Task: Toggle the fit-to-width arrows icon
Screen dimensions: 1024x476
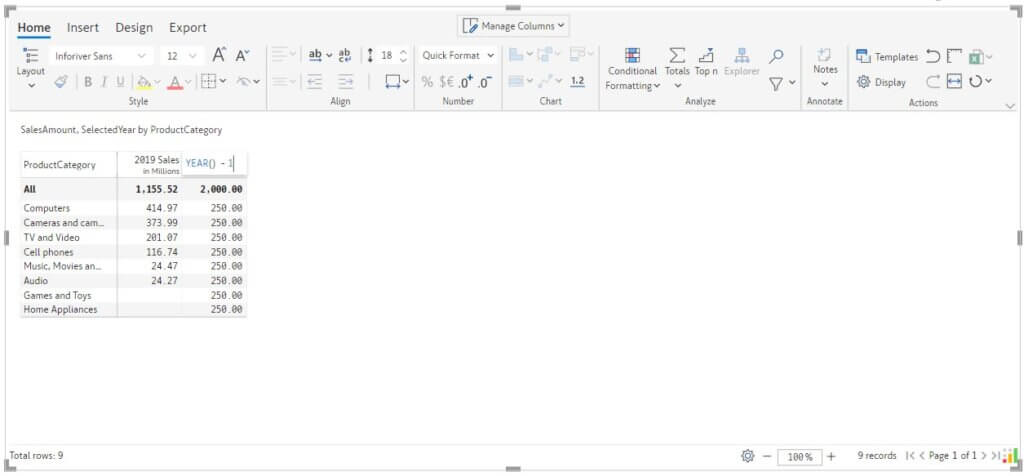Action: pos(954,82)
